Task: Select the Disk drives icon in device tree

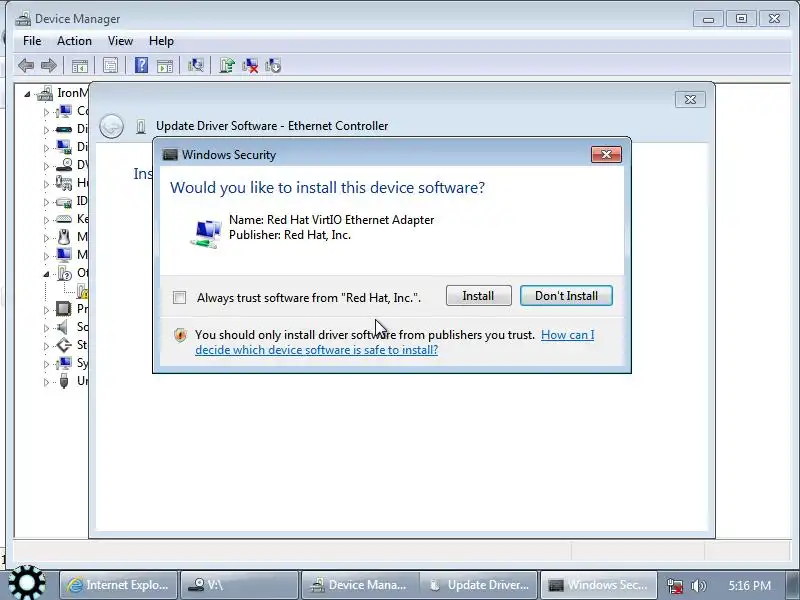Action: (x=64, y=129)
